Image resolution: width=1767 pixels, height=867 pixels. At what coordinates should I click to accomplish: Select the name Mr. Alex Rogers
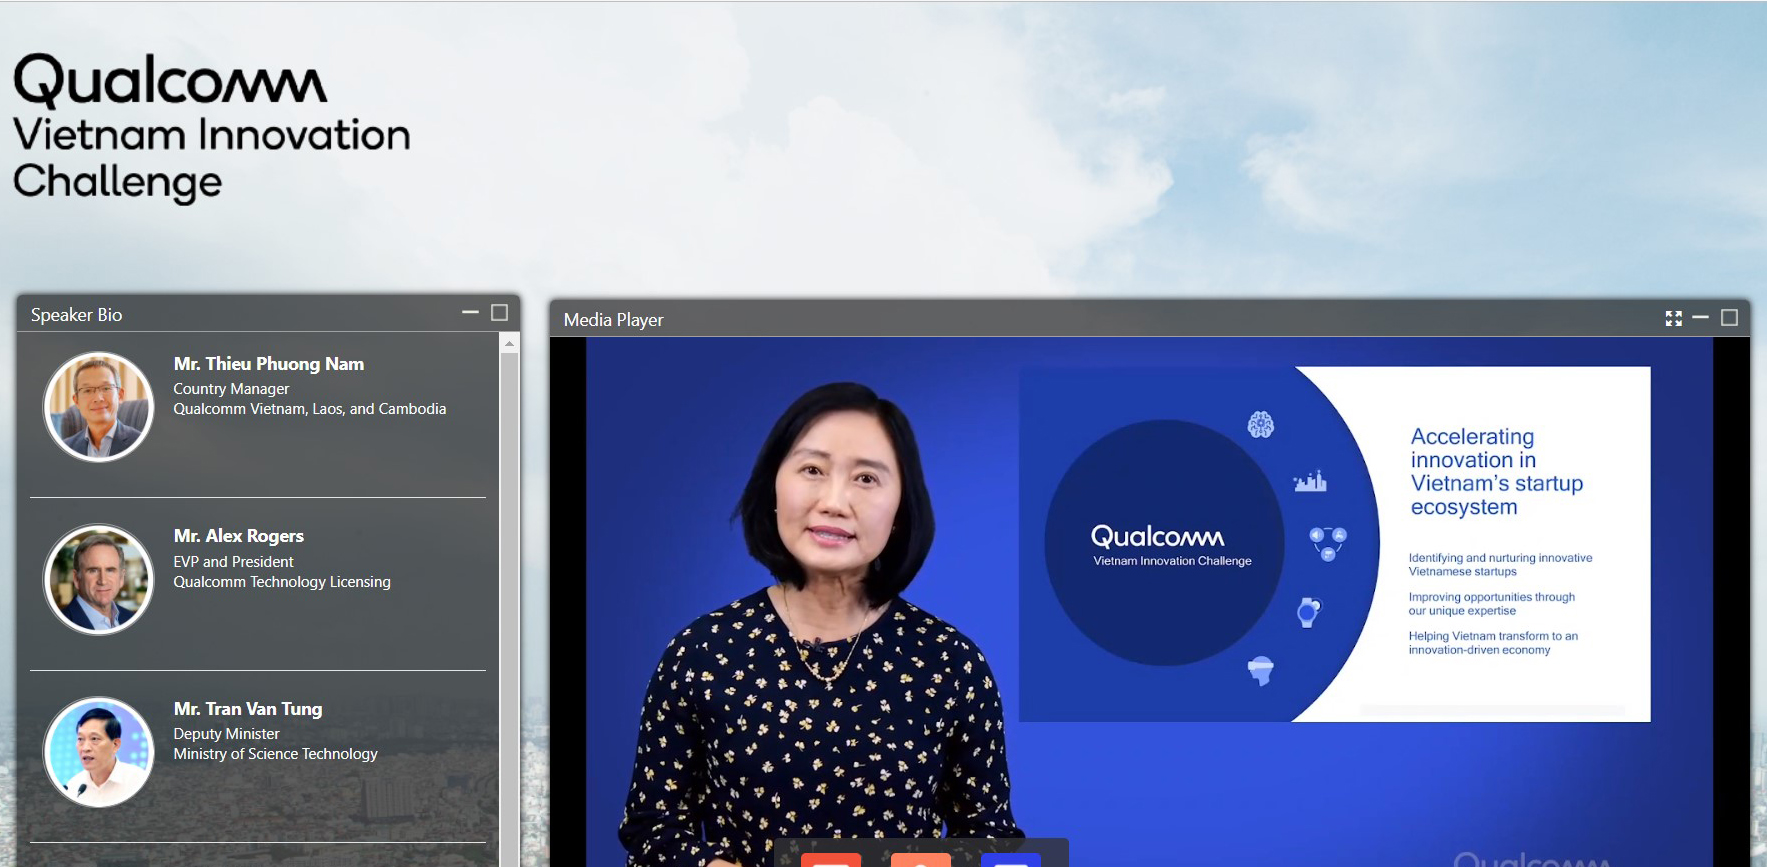(239, 536)
